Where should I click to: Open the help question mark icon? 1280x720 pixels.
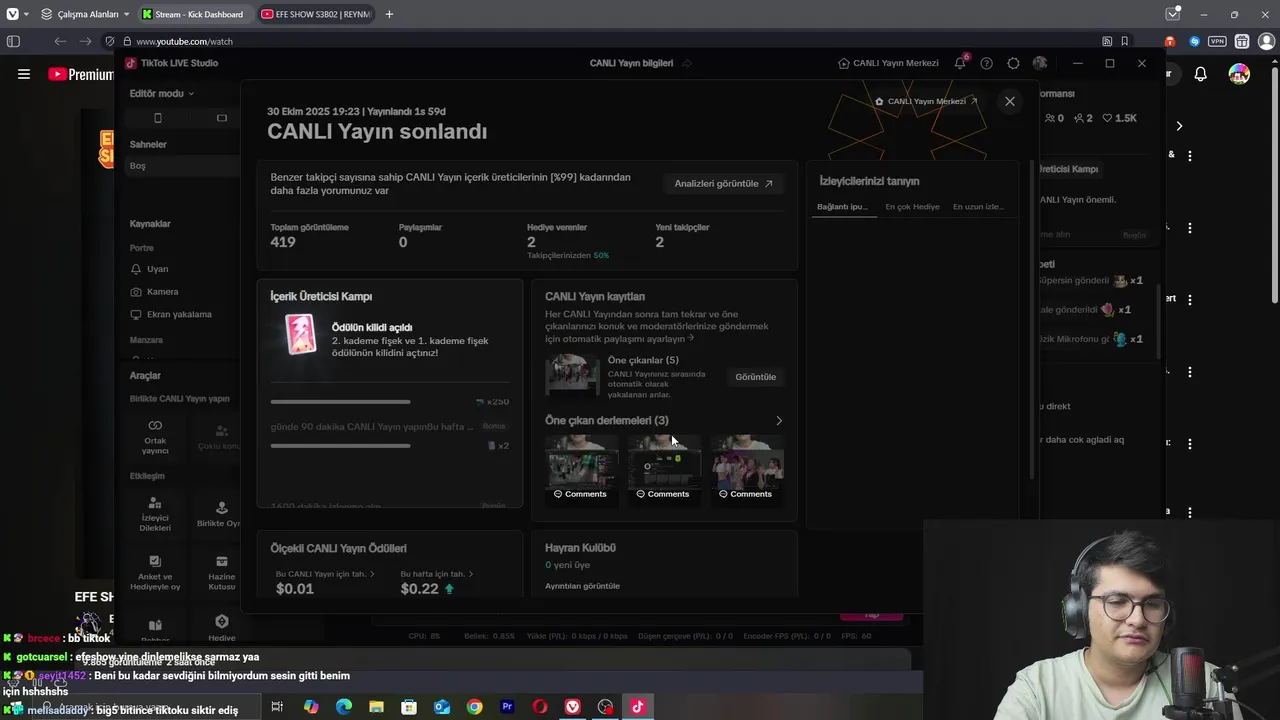tap(987, 63)
